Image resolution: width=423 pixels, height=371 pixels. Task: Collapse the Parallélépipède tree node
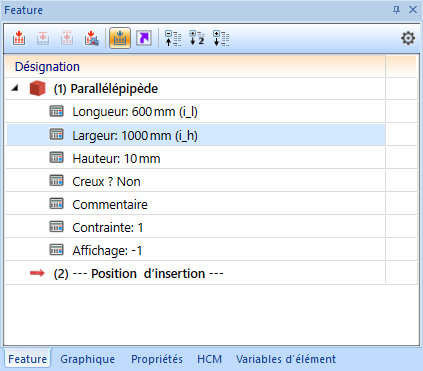14,88
